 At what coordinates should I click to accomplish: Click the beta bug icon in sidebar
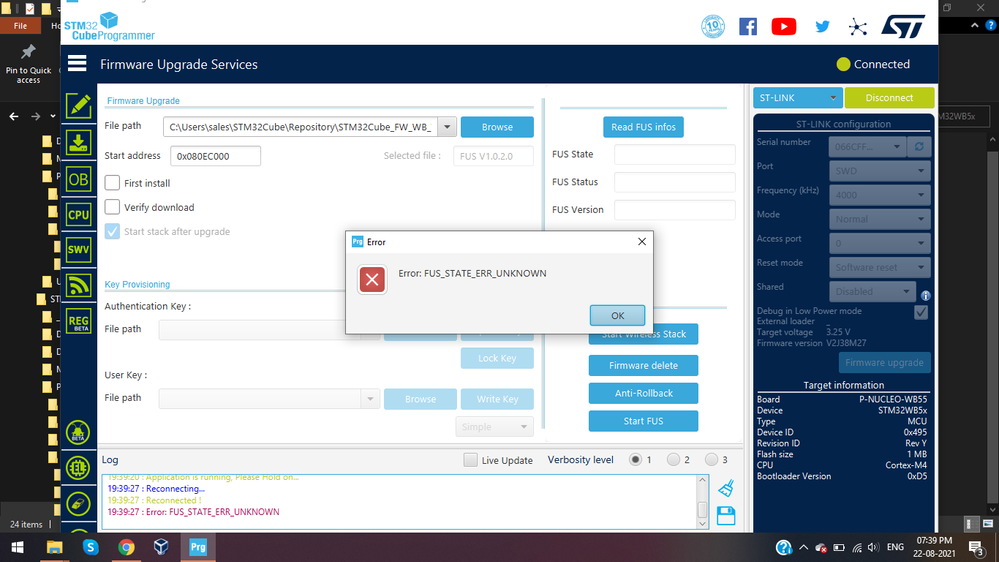(78, 433)
